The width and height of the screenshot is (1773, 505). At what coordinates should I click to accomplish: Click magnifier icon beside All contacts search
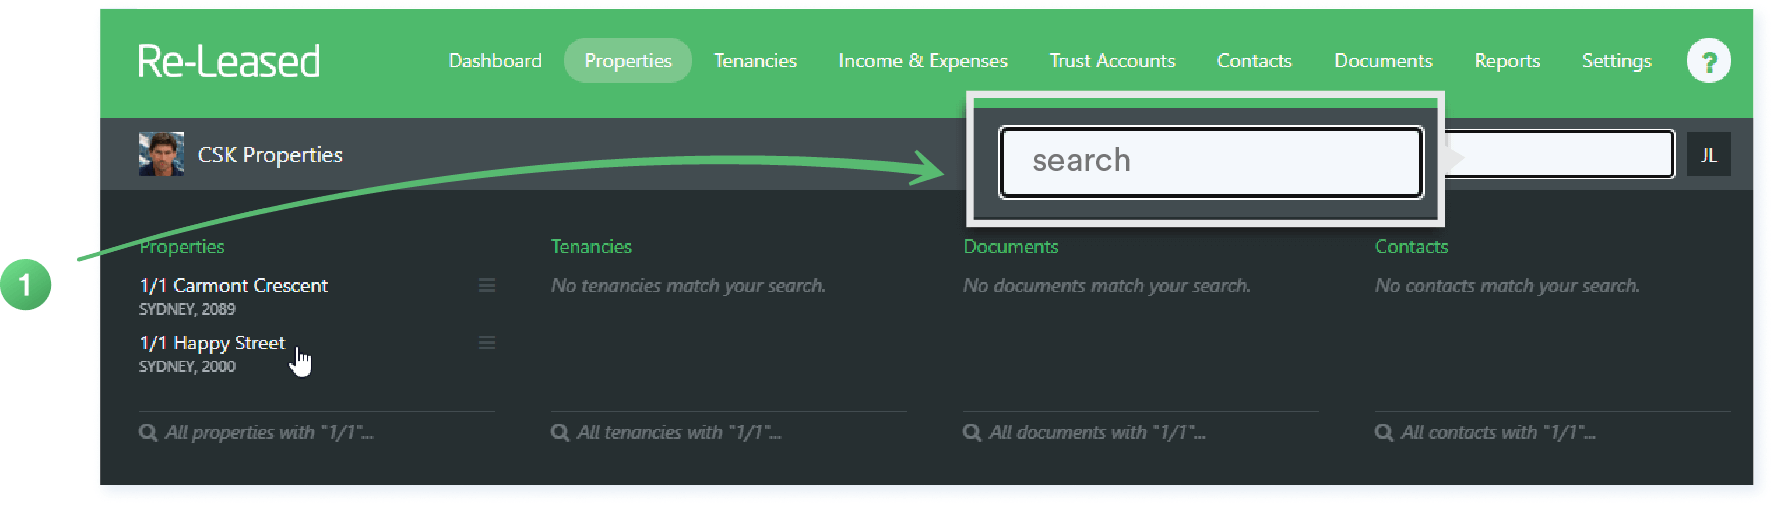1384,432
